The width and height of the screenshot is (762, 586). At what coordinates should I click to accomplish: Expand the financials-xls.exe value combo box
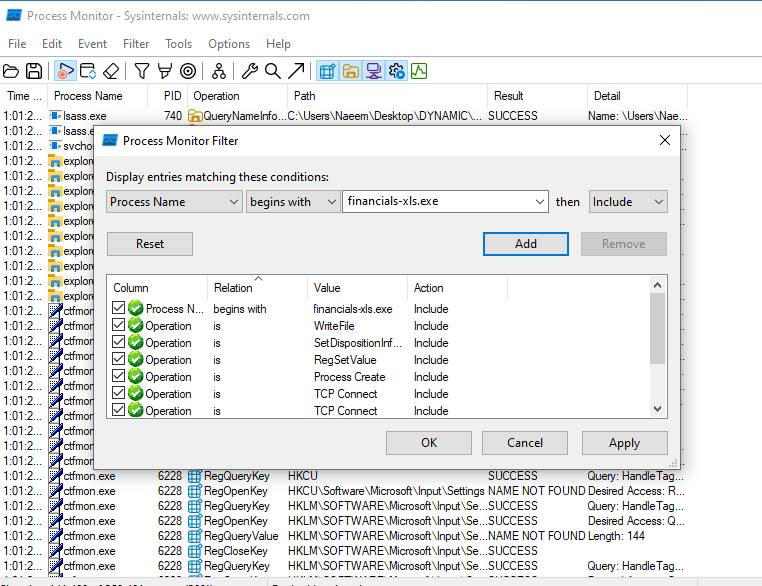click(539, 202)
